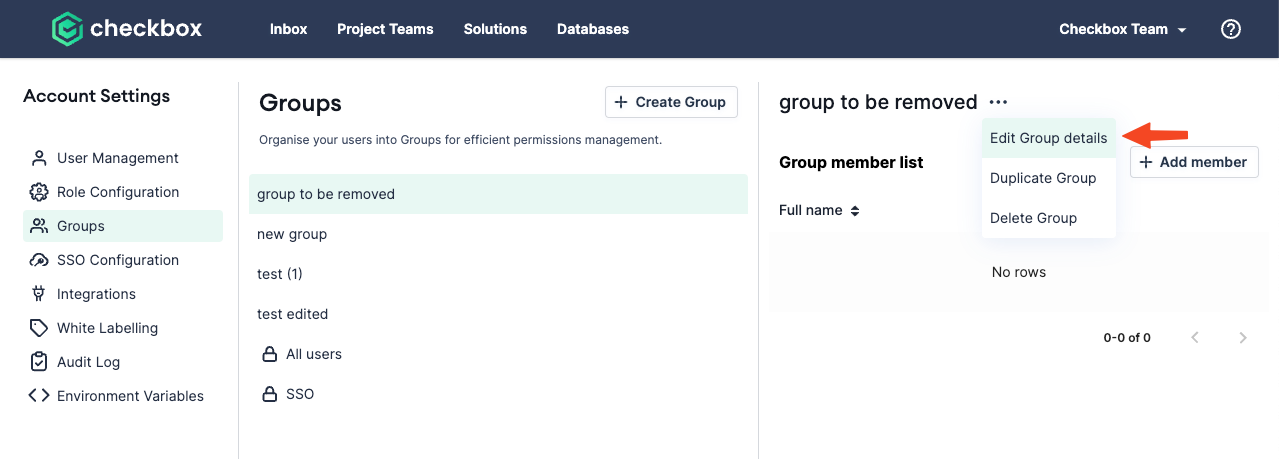The image size is (1279, 459).
Task: Expand the Checkbox Team account dropdown
Action: pos(1123,29)
